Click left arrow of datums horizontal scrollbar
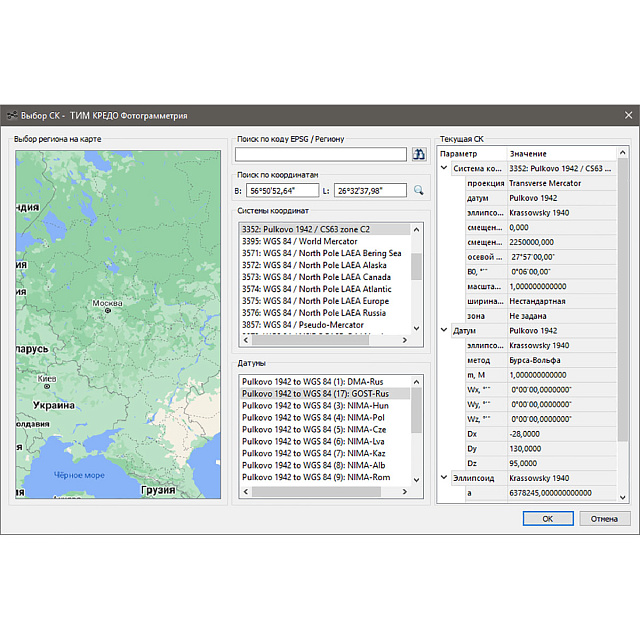This screenshot has height=640, width=640. [x=246, y=492]
